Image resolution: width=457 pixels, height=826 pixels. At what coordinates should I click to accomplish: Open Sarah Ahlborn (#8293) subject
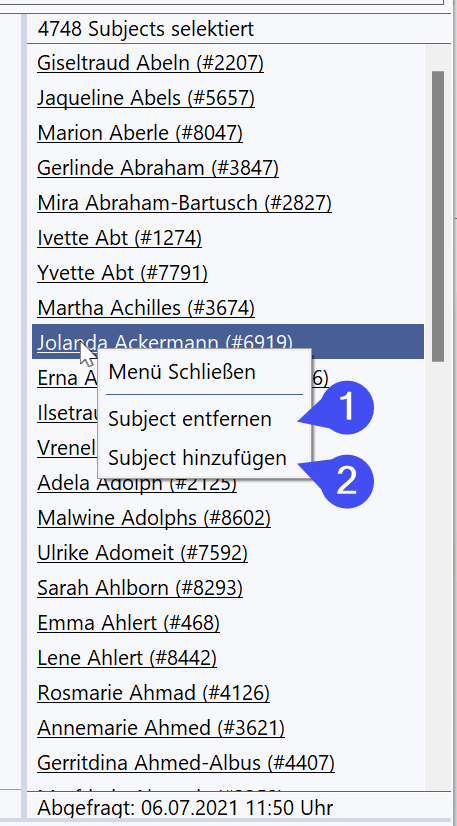[x=140, y=588]
